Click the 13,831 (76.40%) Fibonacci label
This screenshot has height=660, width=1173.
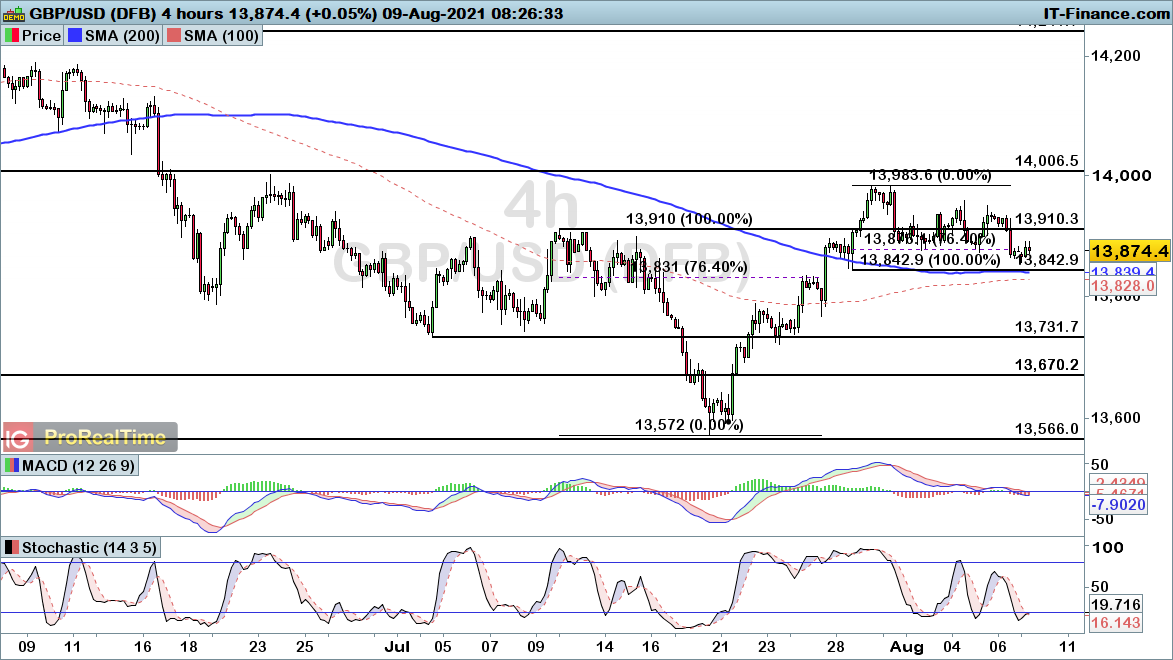click(689, 266)
